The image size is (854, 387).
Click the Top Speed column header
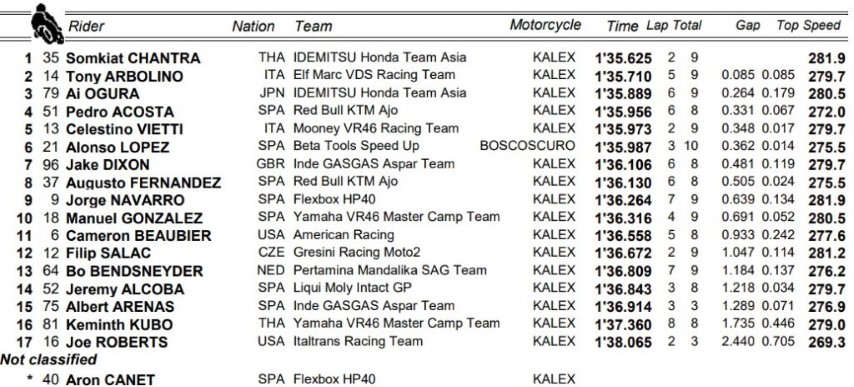click(808, 26)
